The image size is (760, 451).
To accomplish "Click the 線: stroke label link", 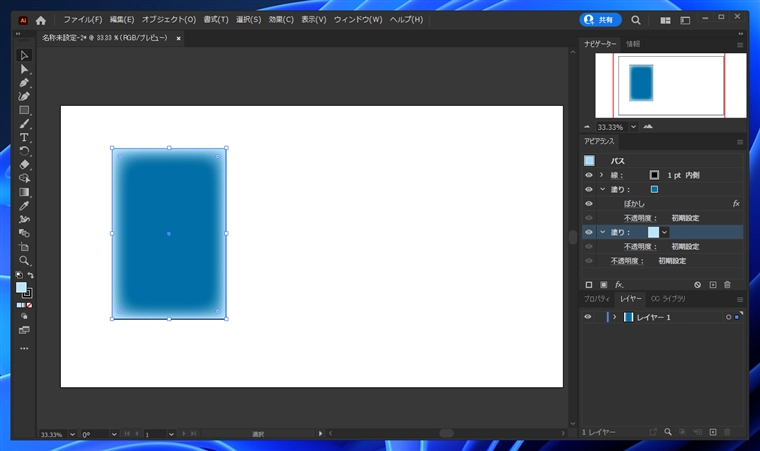I will (x=617, y=175).
